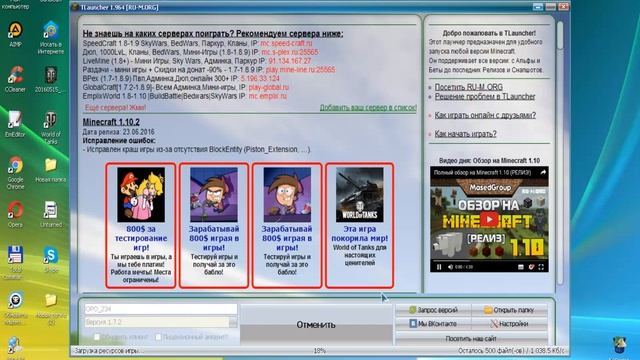Click server address mc.emplix.ru

268,96
